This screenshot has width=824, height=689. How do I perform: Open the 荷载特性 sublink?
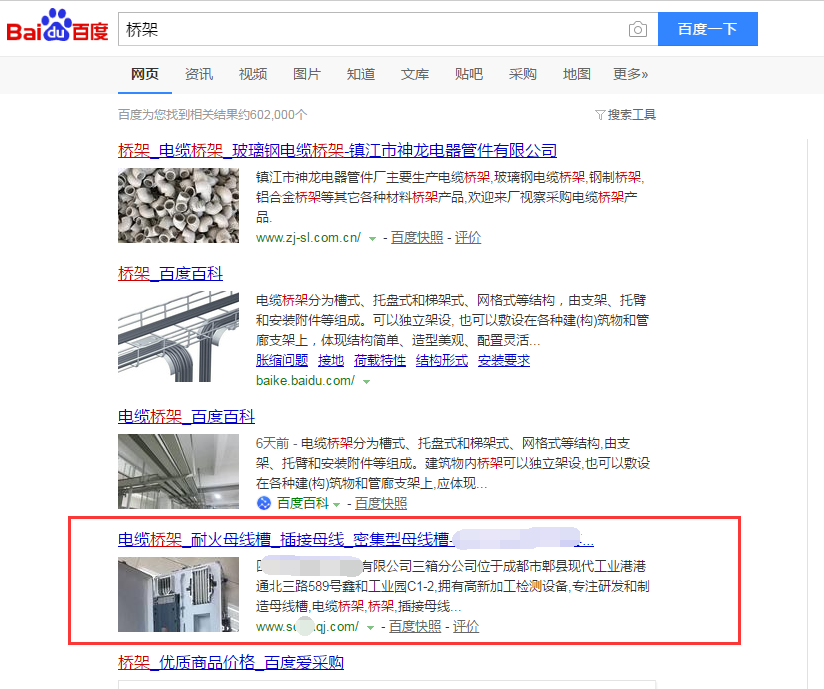(380, 361)
